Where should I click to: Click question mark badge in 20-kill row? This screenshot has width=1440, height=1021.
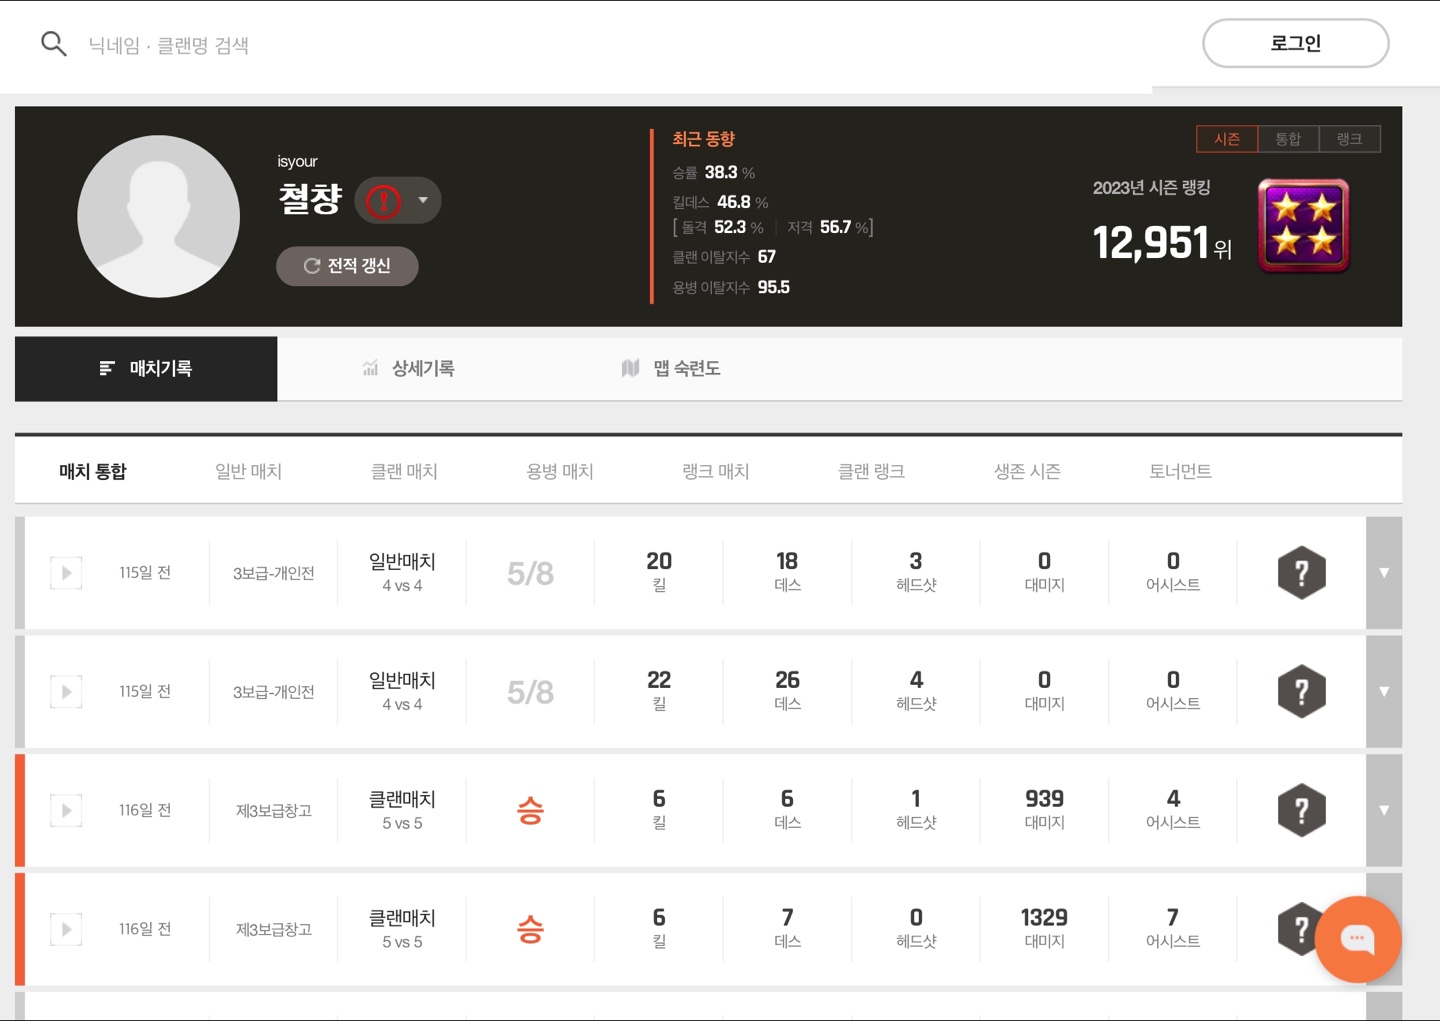1301,573
